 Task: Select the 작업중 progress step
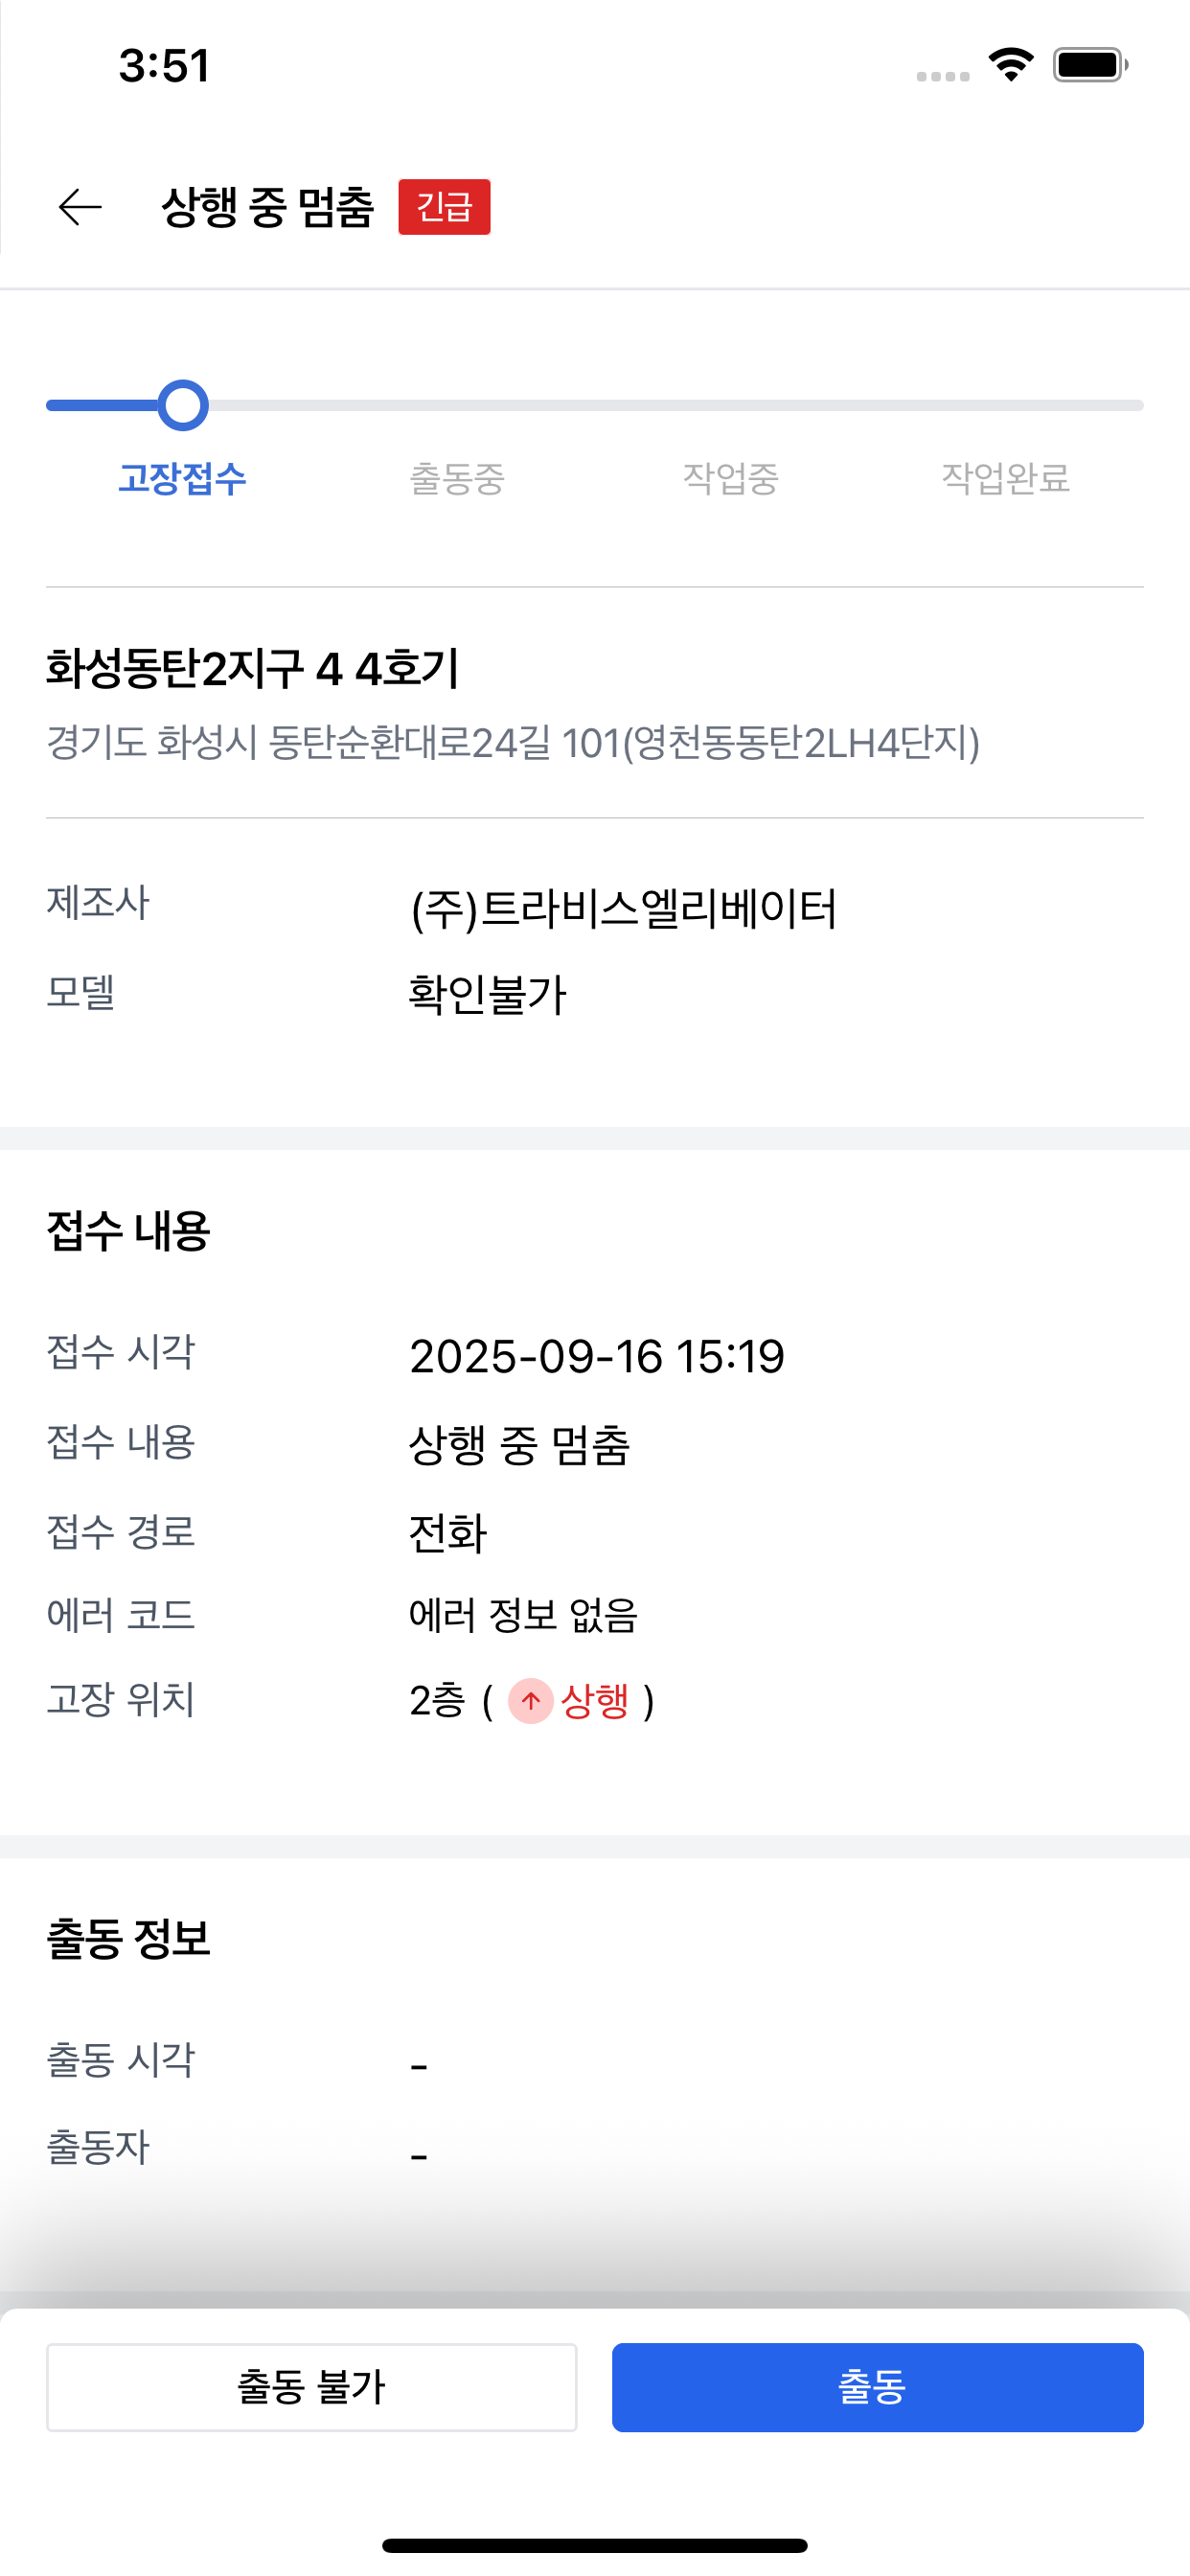(731, 479)
